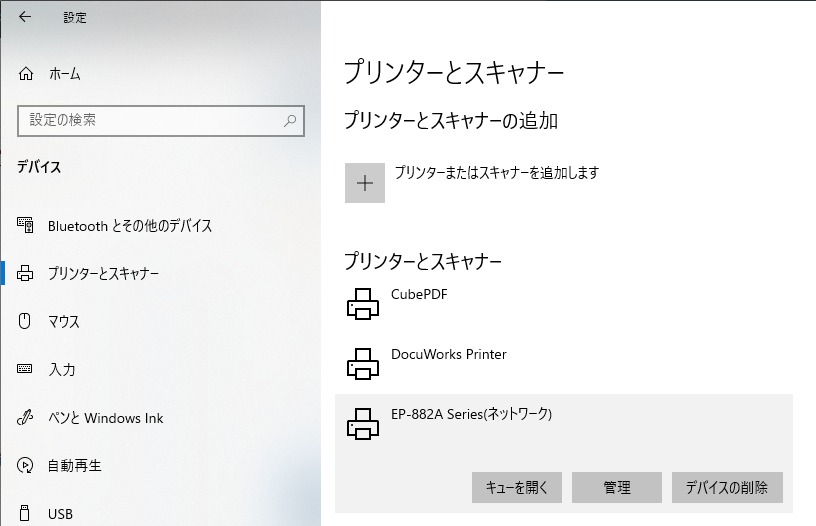The image size is (816, 526).
Task: Click the CubePDF printer icon
Action: [363, 304]
